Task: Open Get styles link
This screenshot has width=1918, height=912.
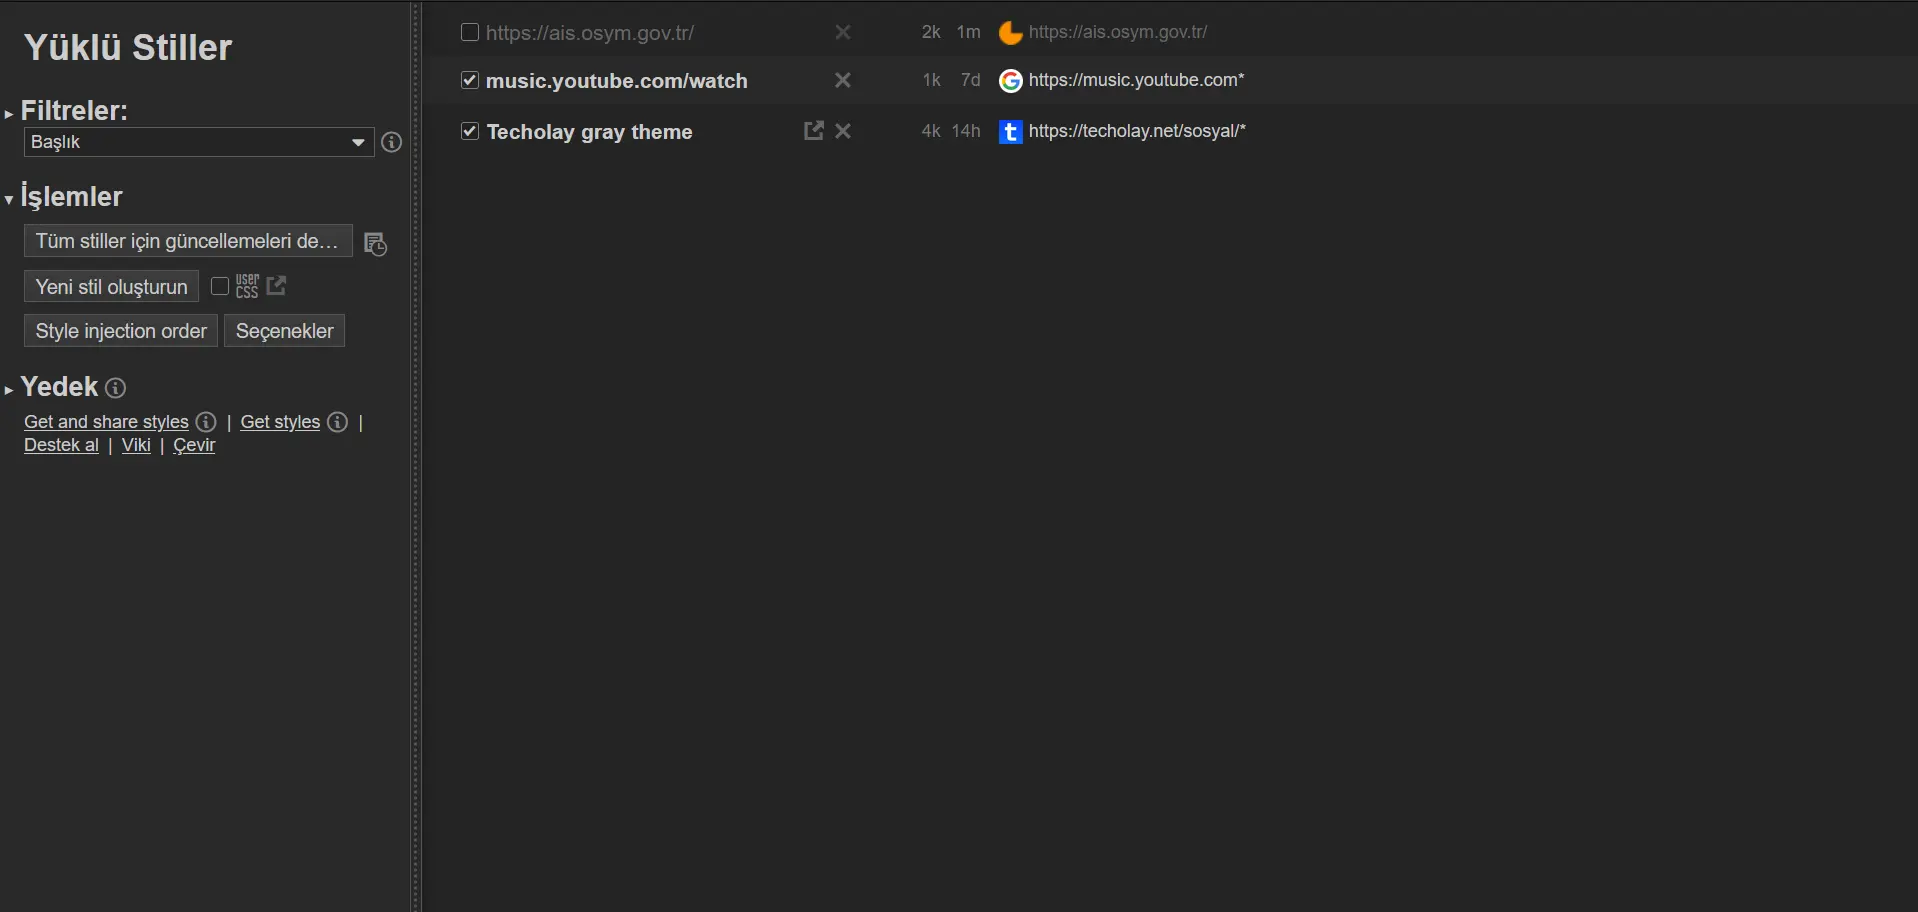Action: (x=280, y=422)
